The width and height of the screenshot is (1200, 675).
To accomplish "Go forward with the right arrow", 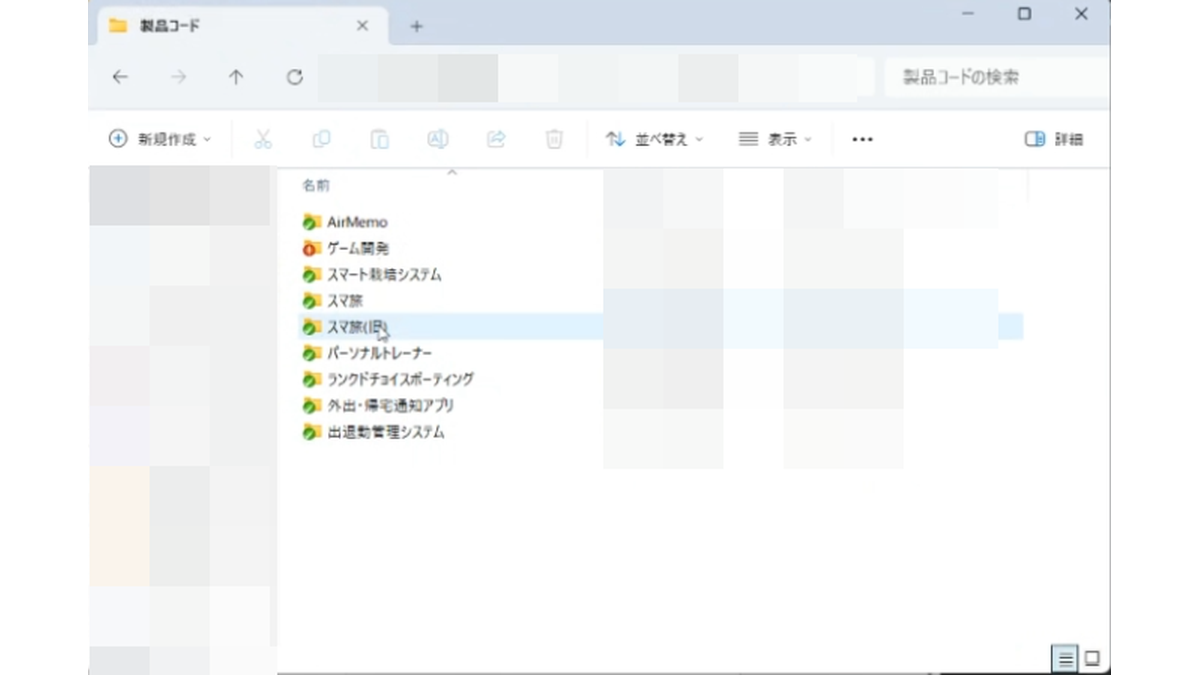I will 178,77.
